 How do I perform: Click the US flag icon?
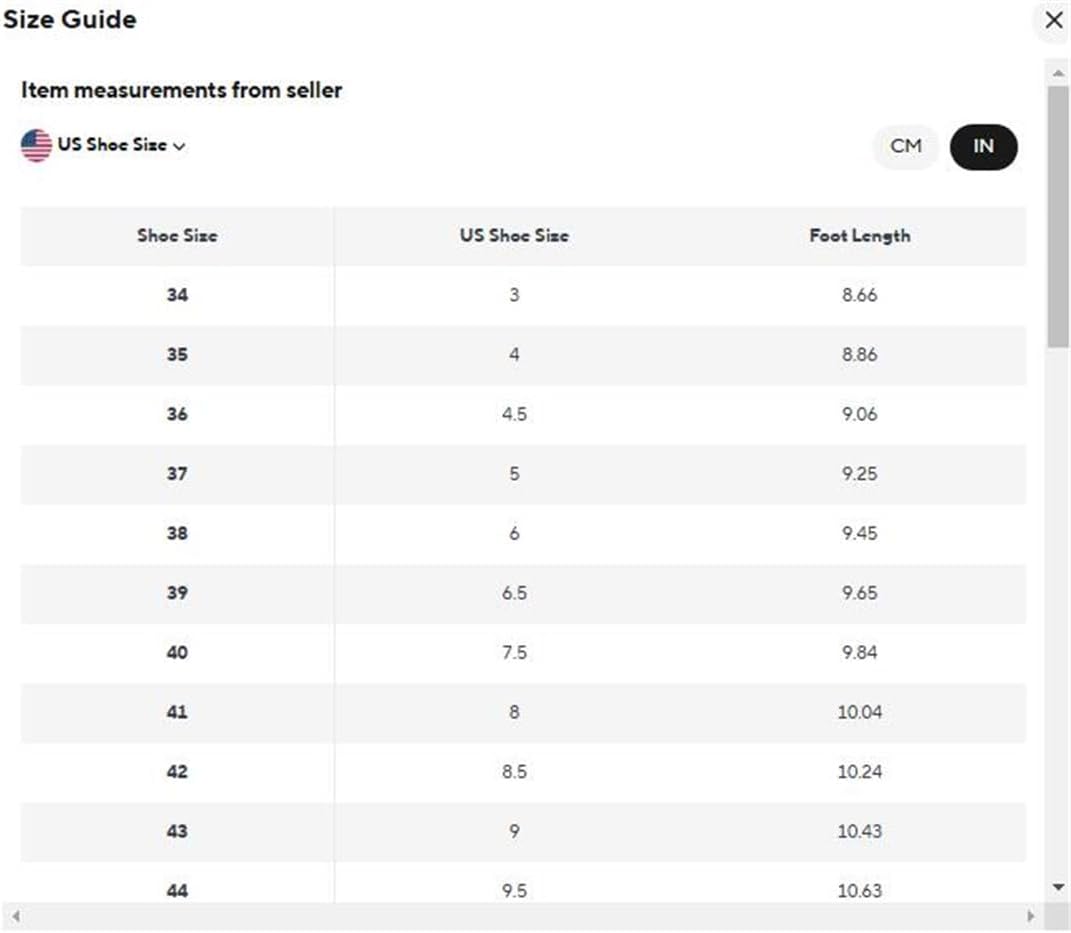coord(36,145)
